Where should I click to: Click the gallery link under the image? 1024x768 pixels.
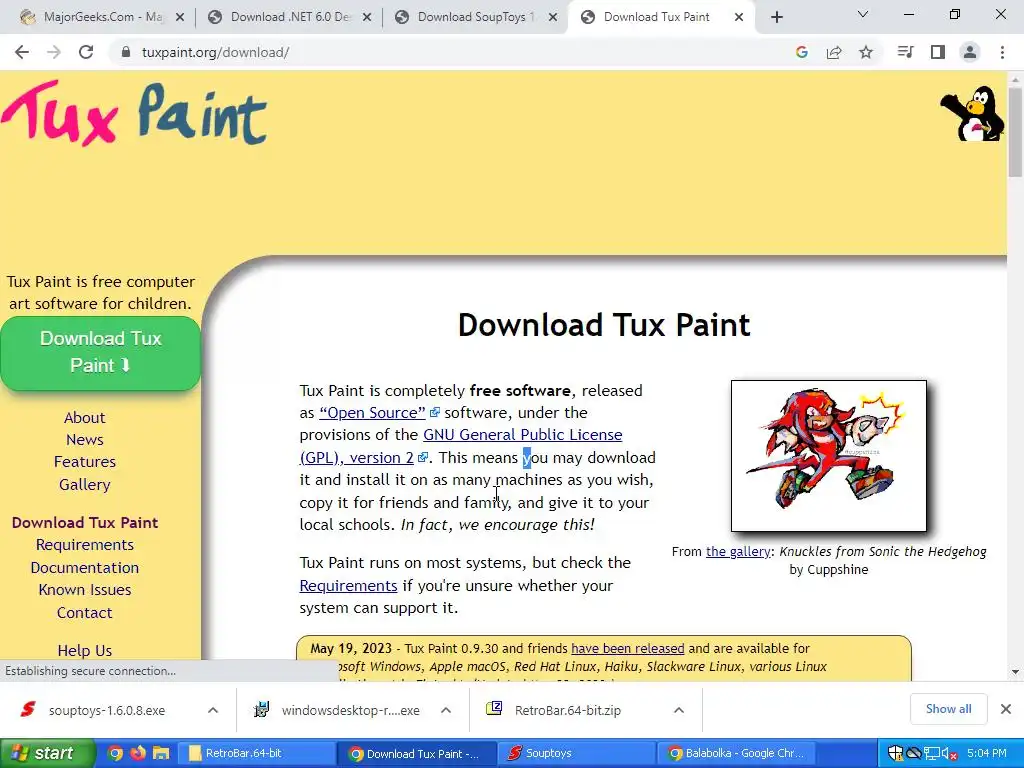(x=738, y=552)
